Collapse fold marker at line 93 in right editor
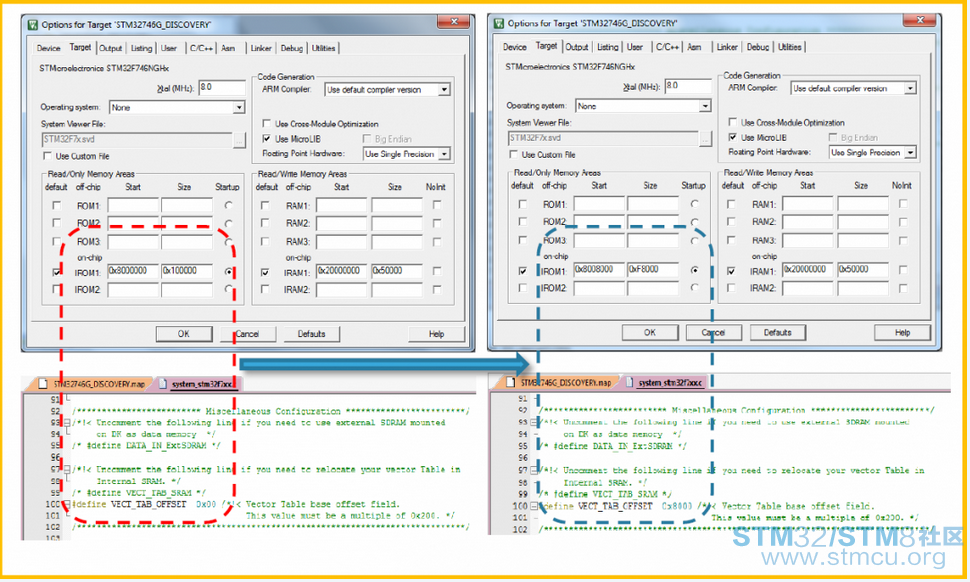970x582 pixels. (533, 422)
